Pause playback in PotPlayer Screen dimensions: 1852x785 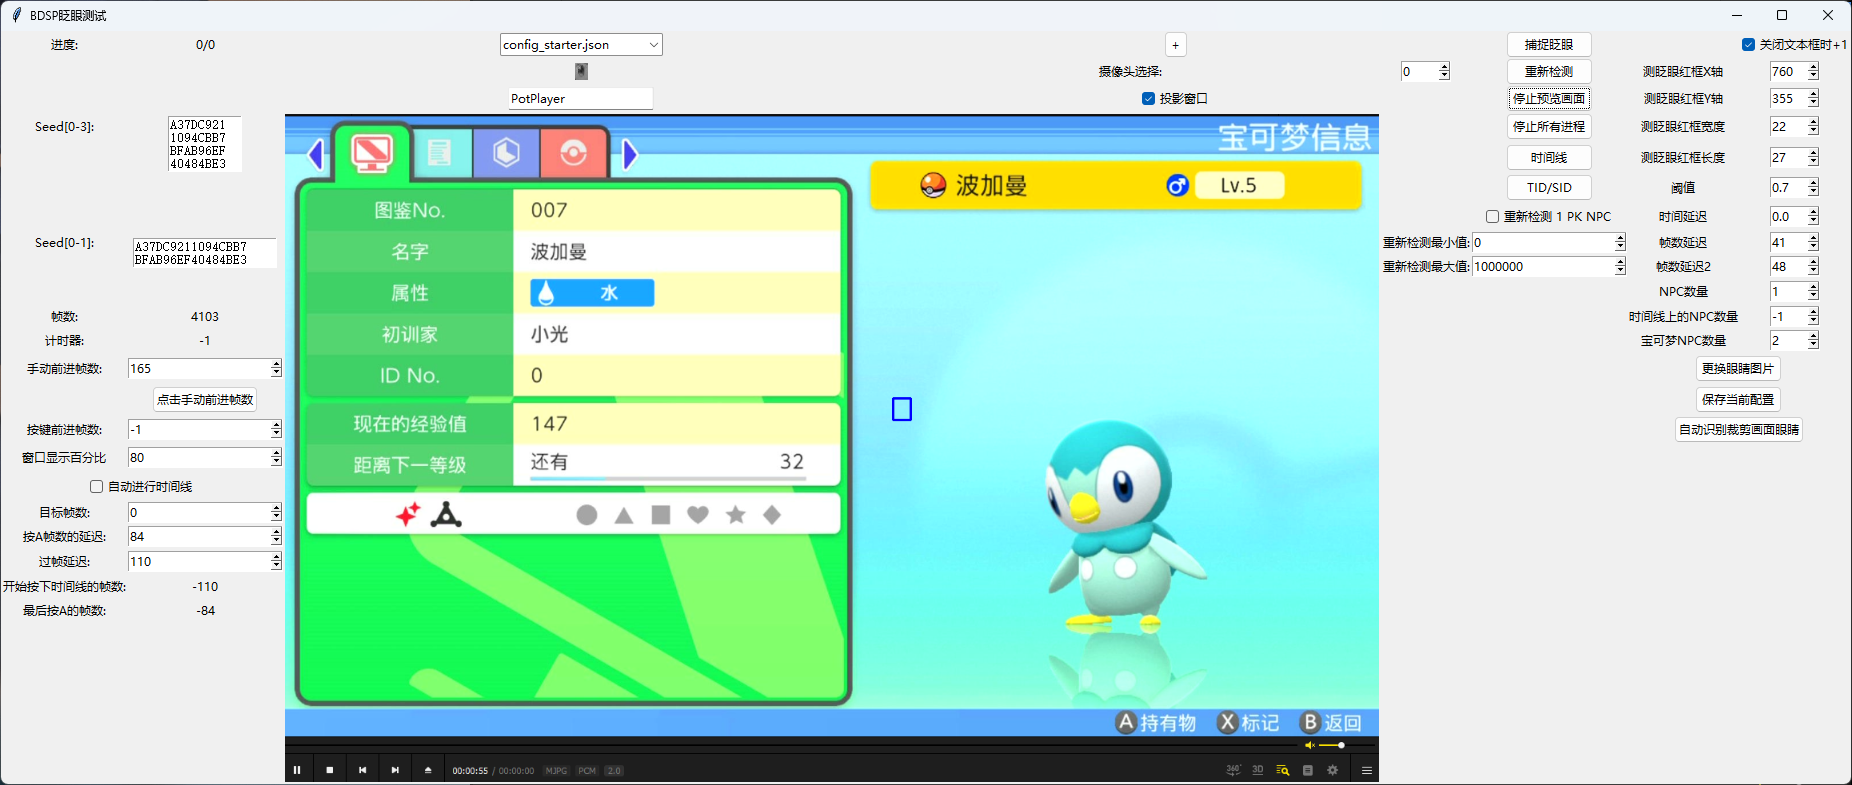(297, 770)
